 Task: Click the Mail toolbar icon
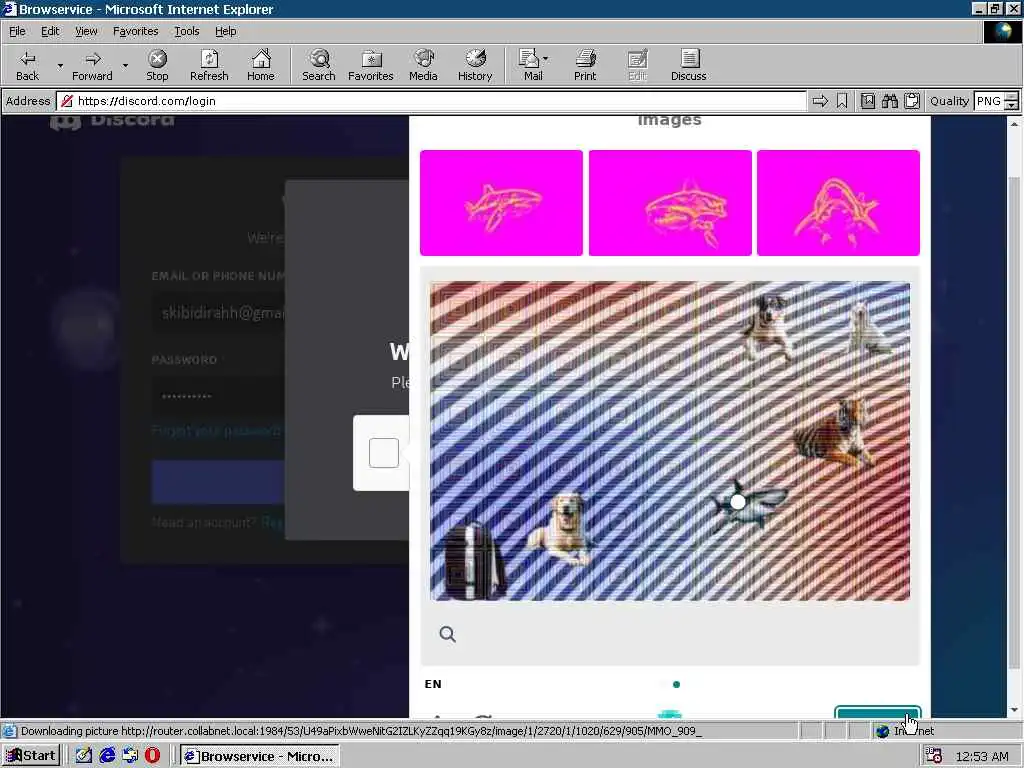530,65
